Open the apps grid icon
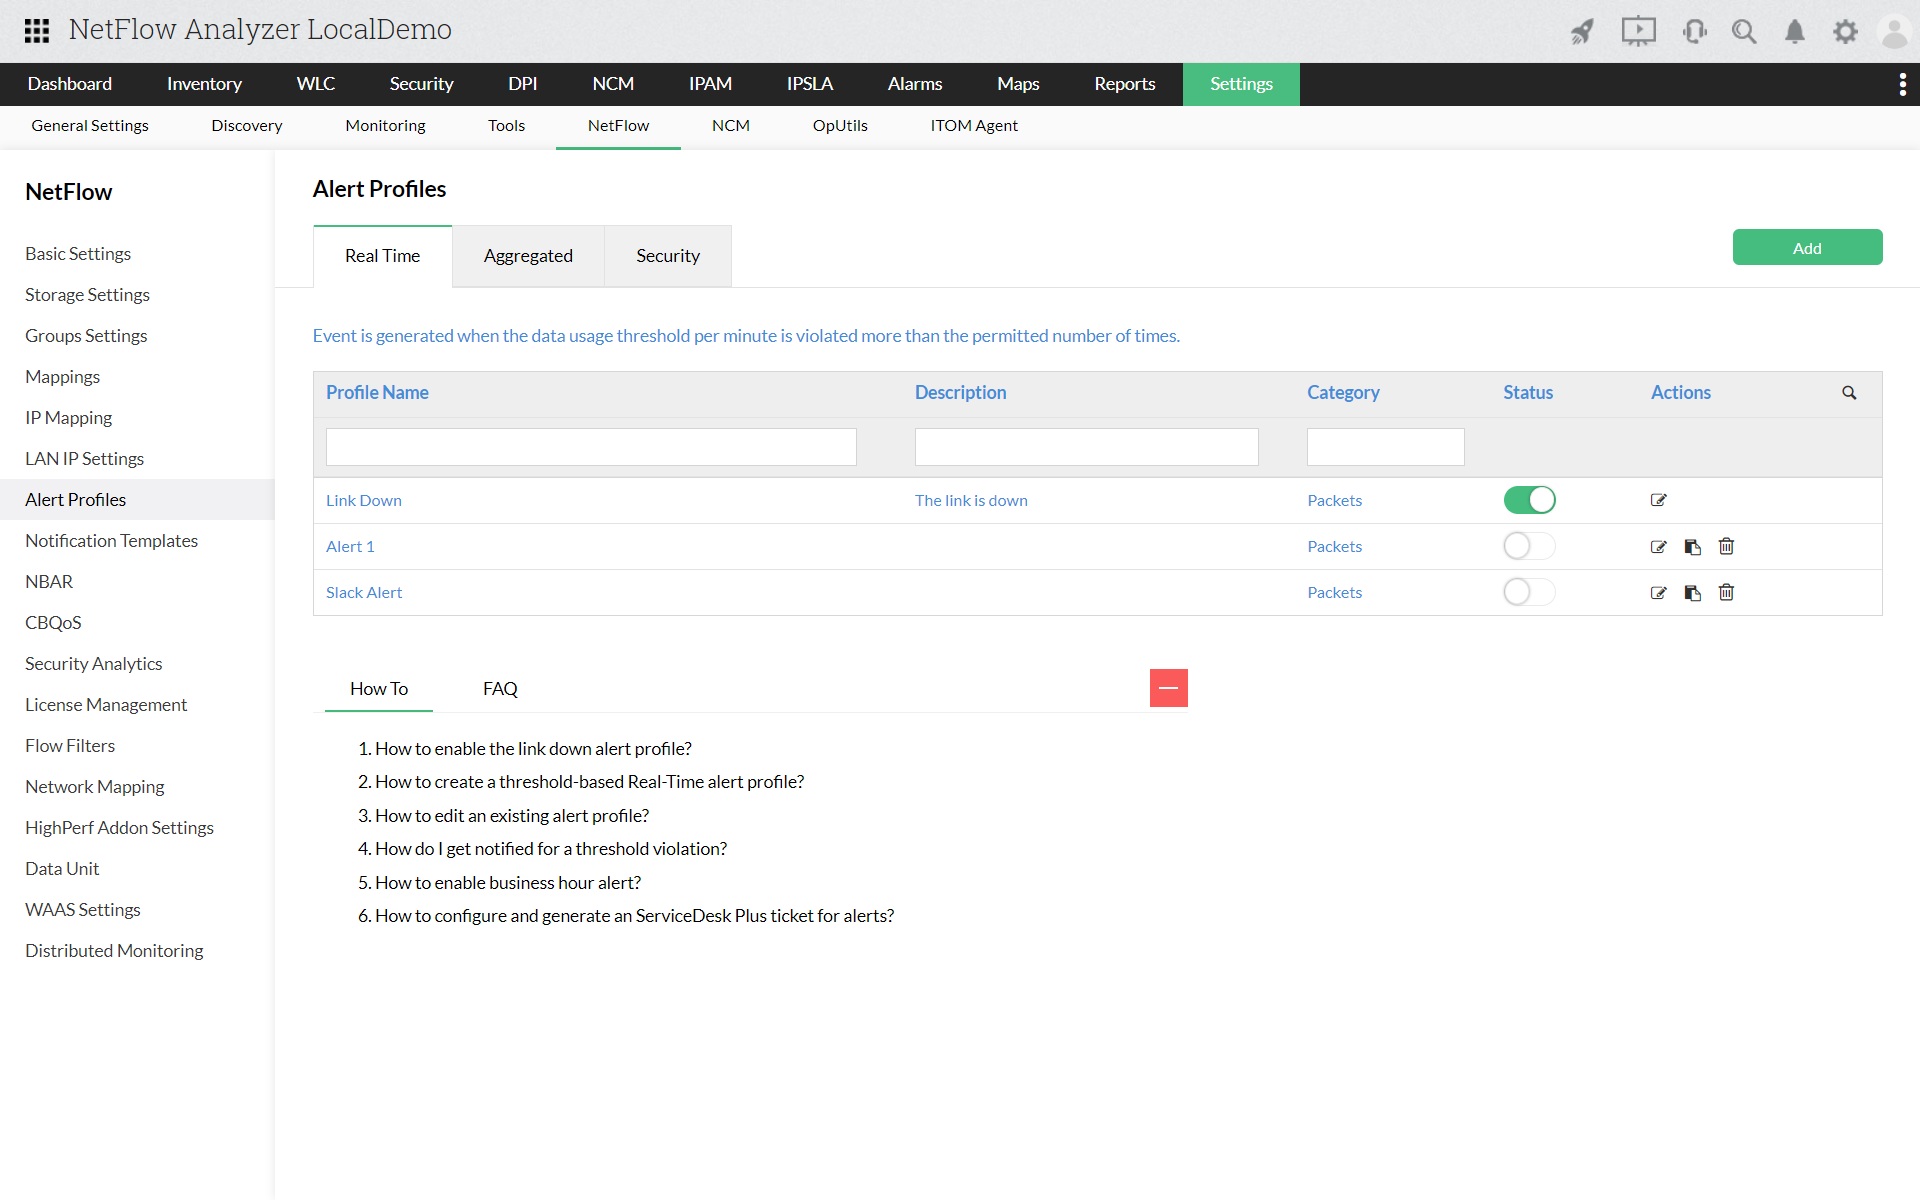The width and height of the screenshot is (1920, 1200). tap(37, 31)
